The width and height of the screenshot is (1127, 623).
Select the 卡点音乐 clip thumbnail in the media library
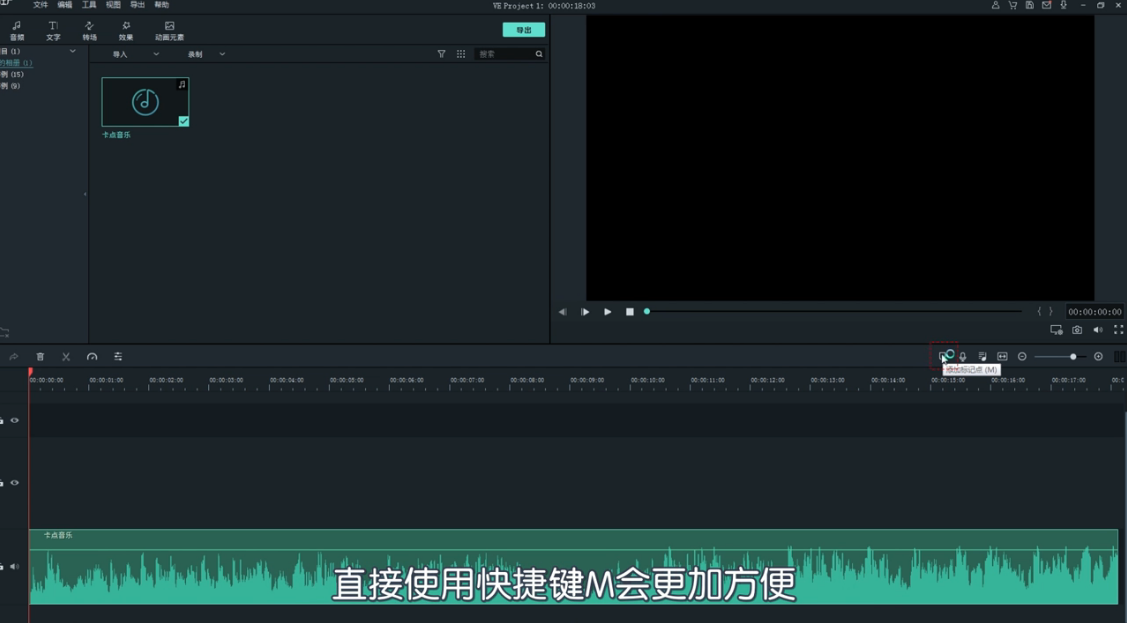[x=144, y=100]
